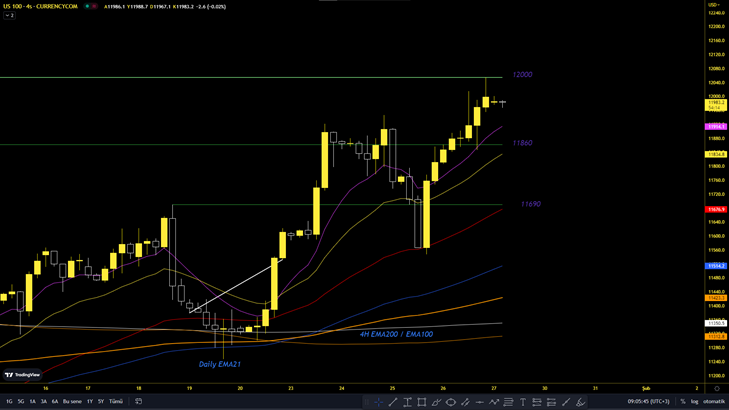This screenshot has width=729, height=410.
Task: Open the timezone clock 09:05:45 (UTC+3)
Action: pyautogui.click(x=649, y=401)
